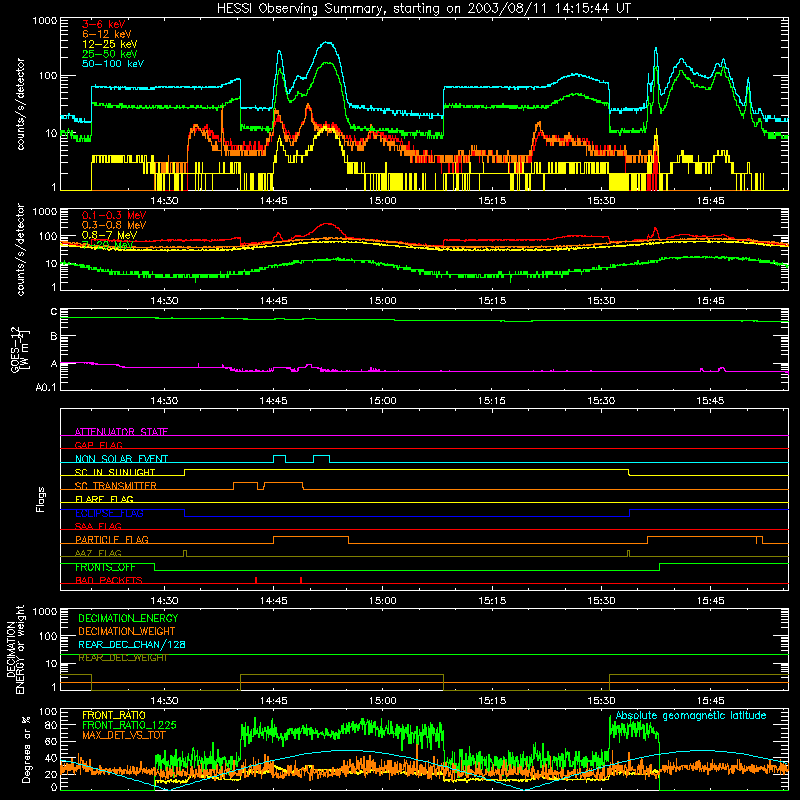Select the FRONT_RATIO_1225 legend label
The image size is (800, 800).
point(129,725)
